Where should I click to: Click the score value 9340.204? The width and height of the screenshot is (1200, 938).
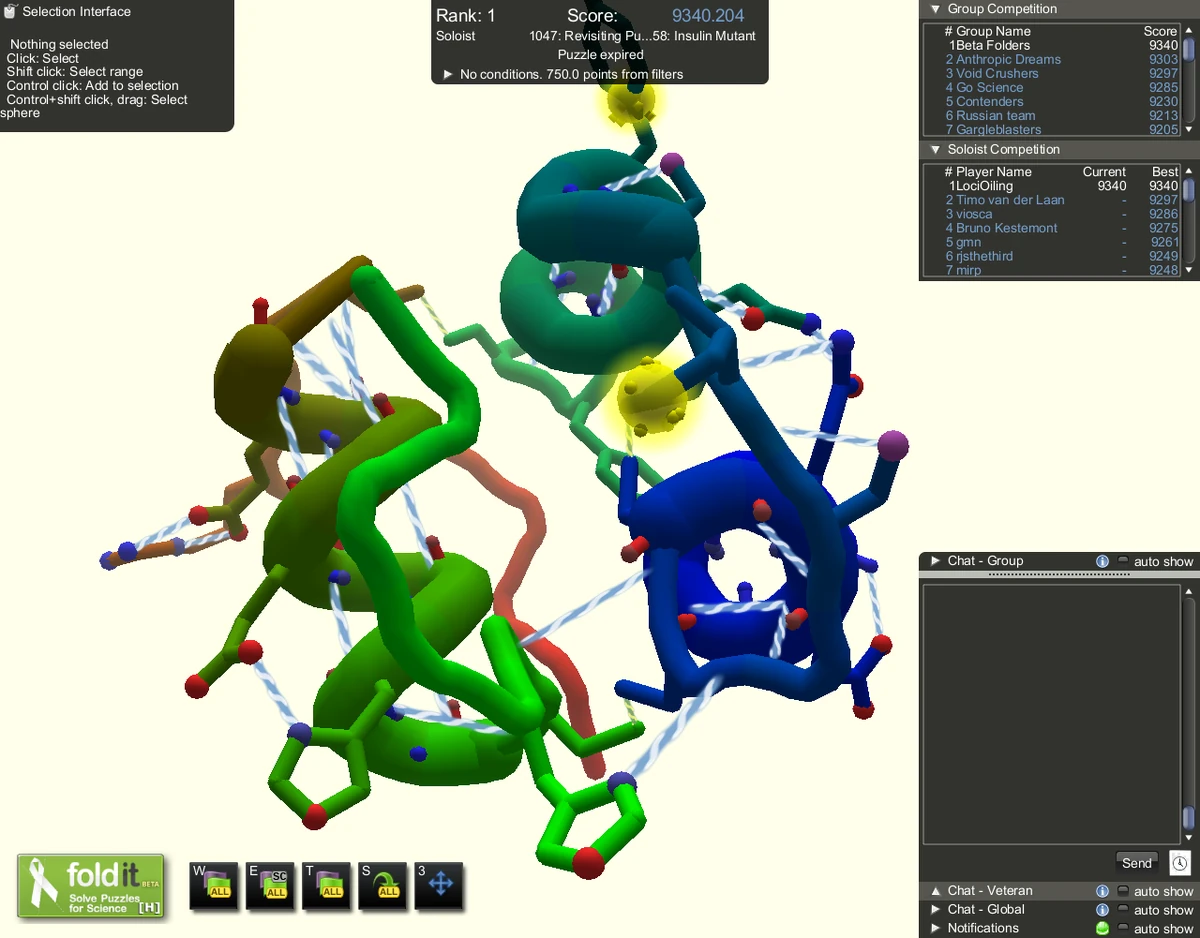(x=708, y=16)
